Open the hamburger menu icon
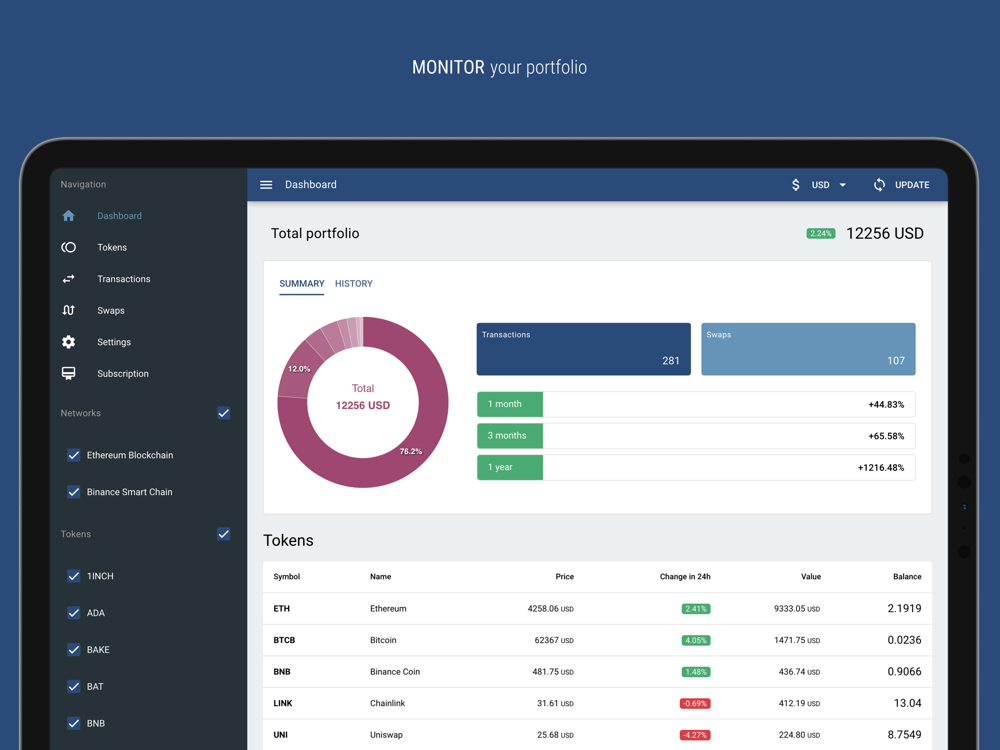The image size is (1000, 750). pos(266,185)
